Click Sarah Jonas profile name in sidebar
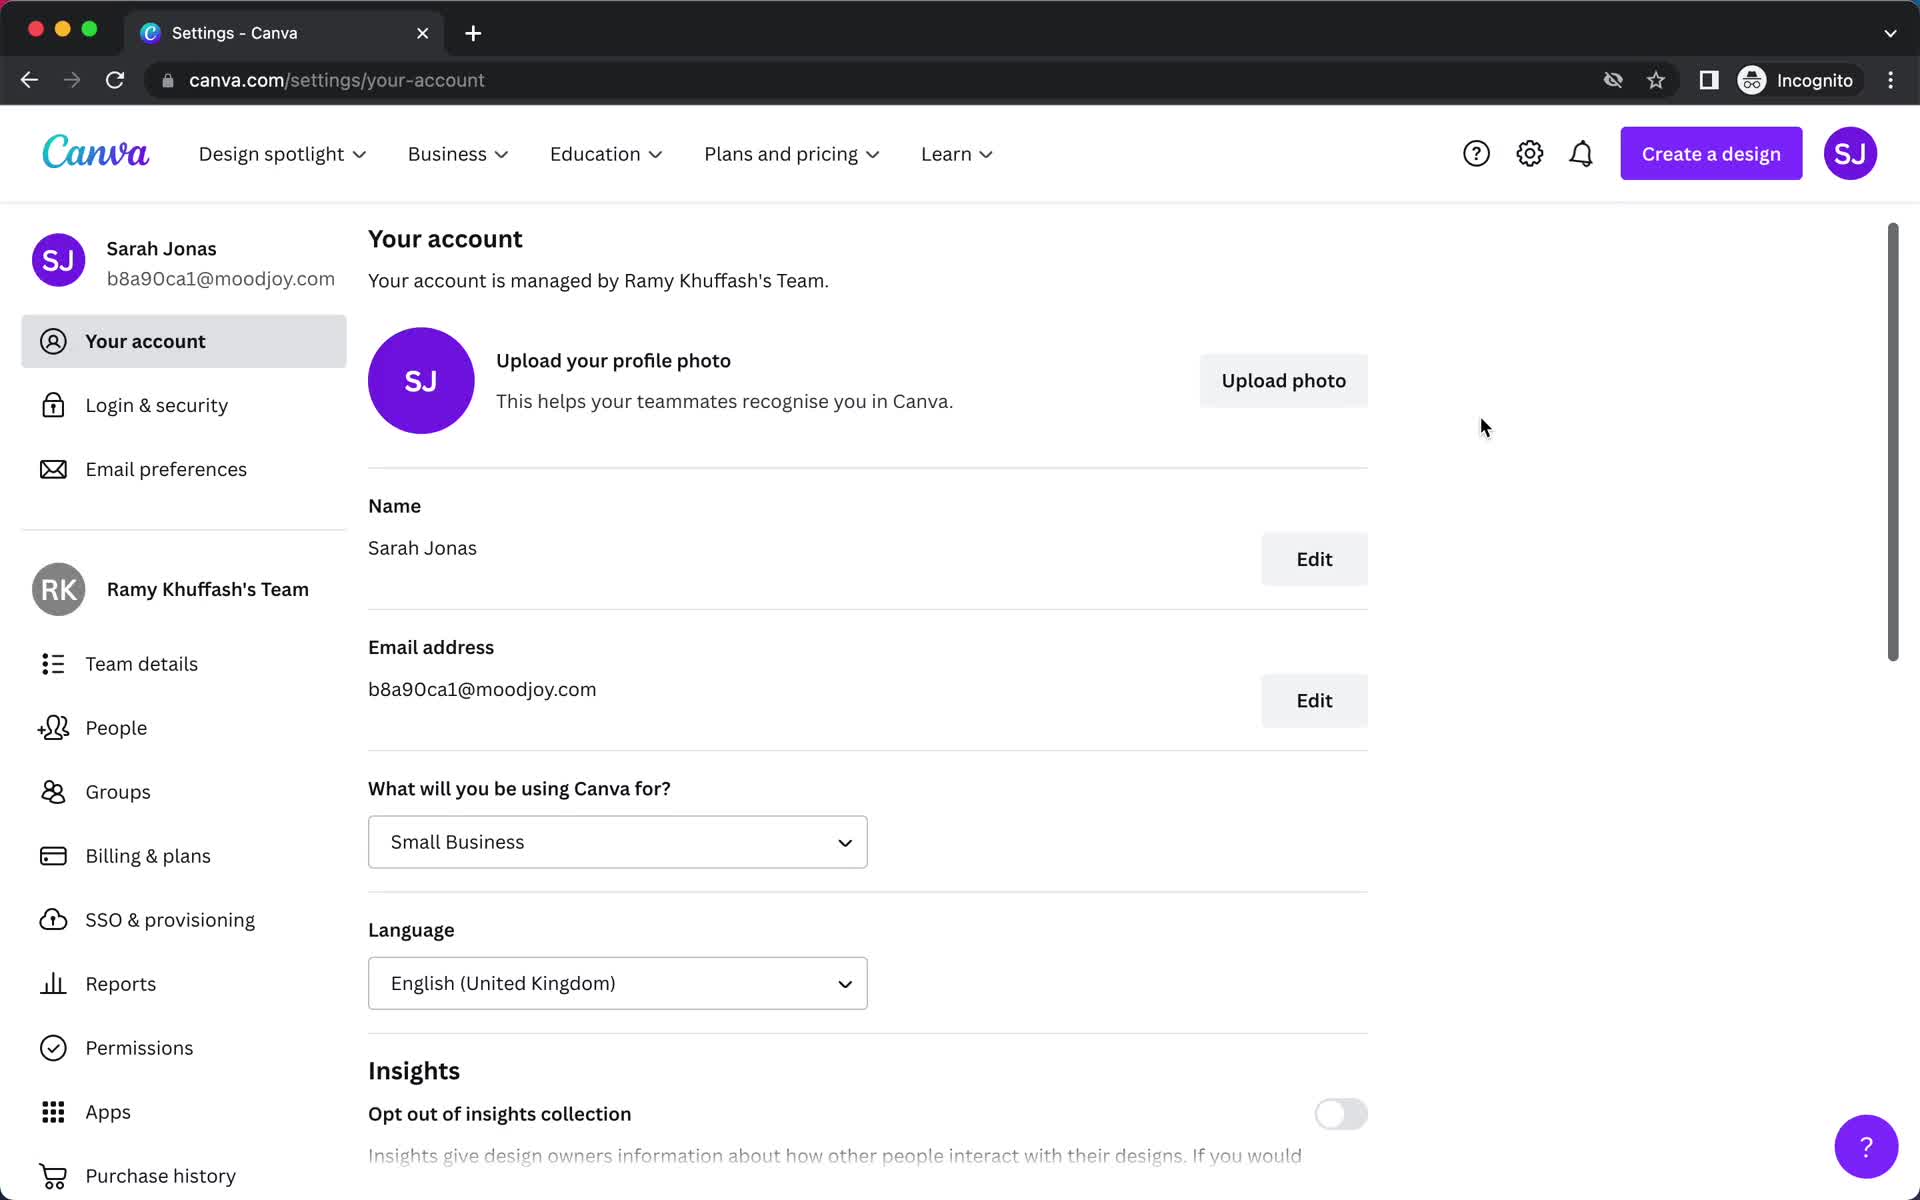The image size is (1920, 1200). click(161, 248)
